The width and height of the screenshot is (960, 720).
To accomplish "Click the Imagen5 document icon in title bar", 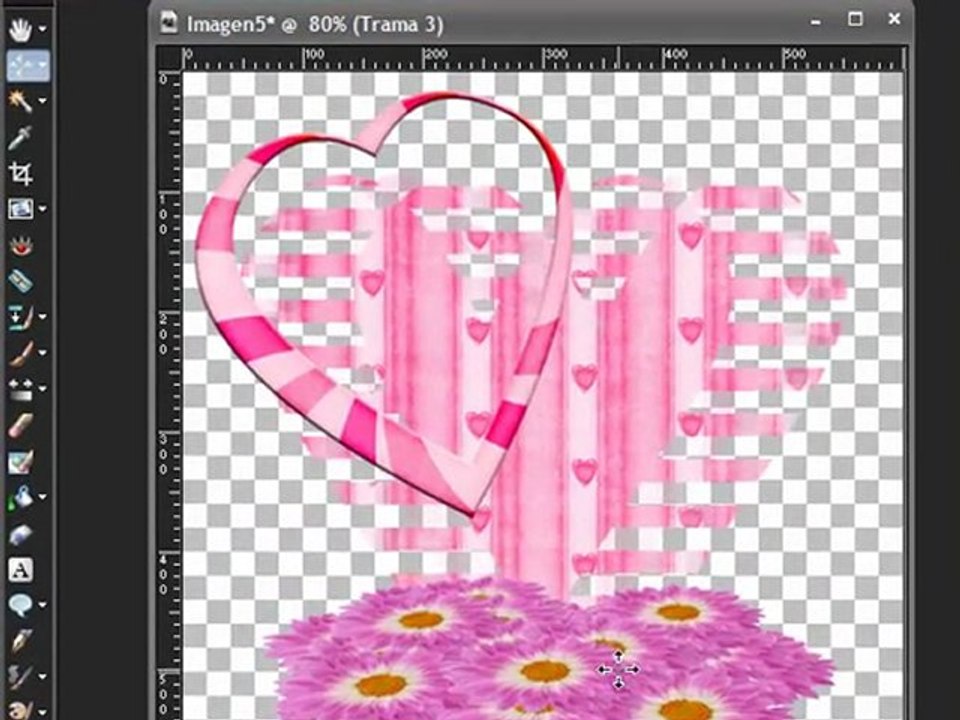I will point(168,23).
